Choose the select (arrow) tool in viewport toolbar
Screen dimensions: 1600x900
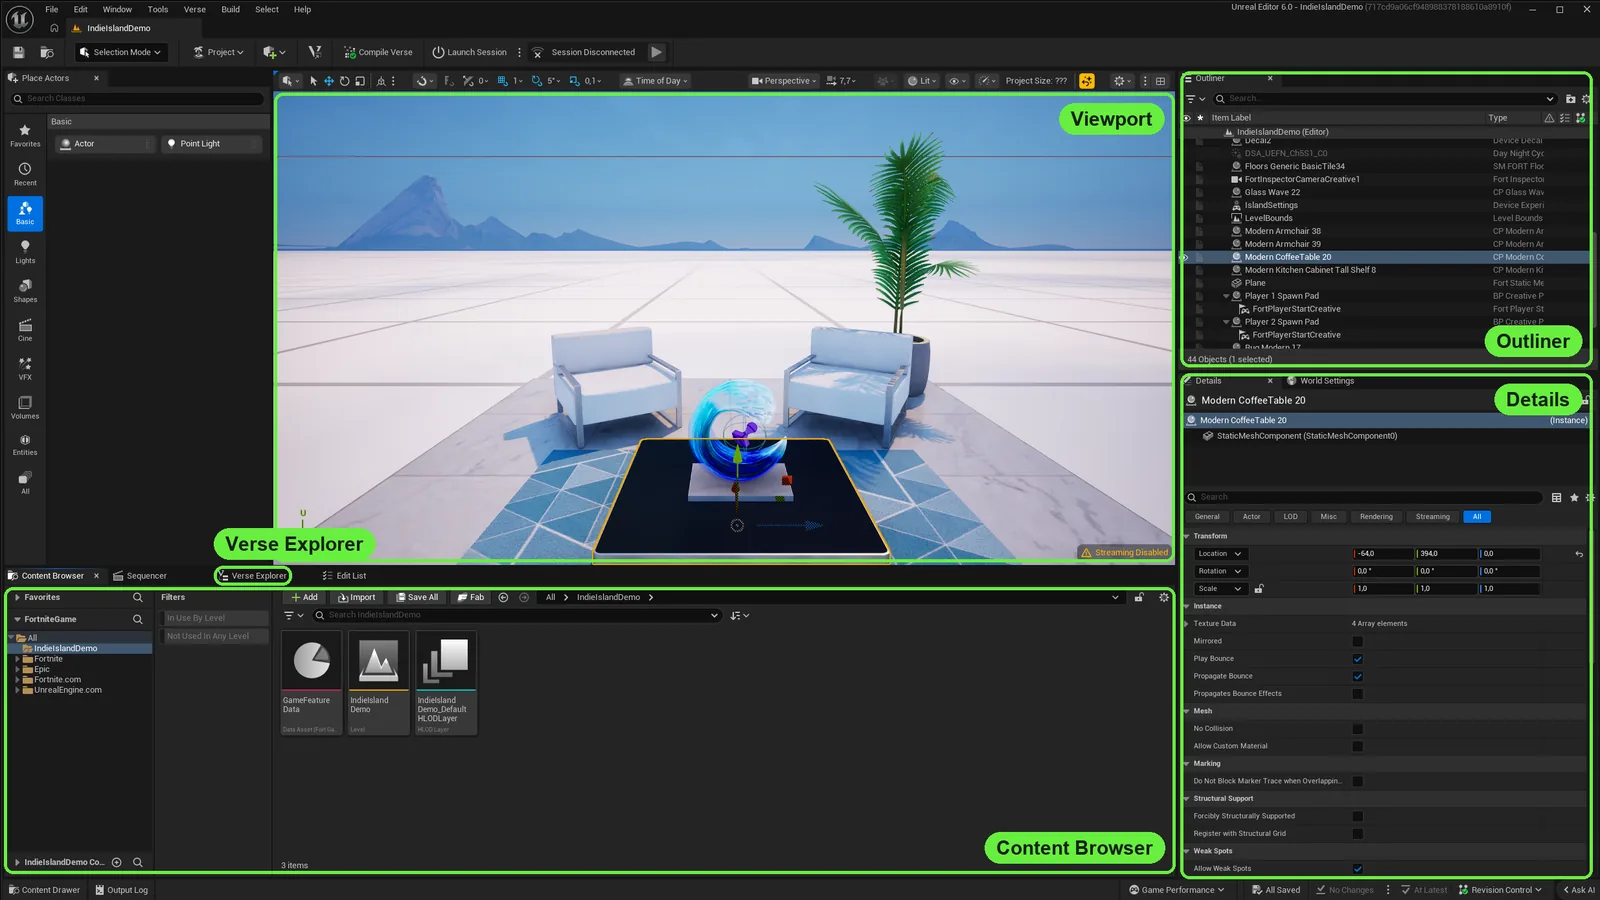coord(313,81)
